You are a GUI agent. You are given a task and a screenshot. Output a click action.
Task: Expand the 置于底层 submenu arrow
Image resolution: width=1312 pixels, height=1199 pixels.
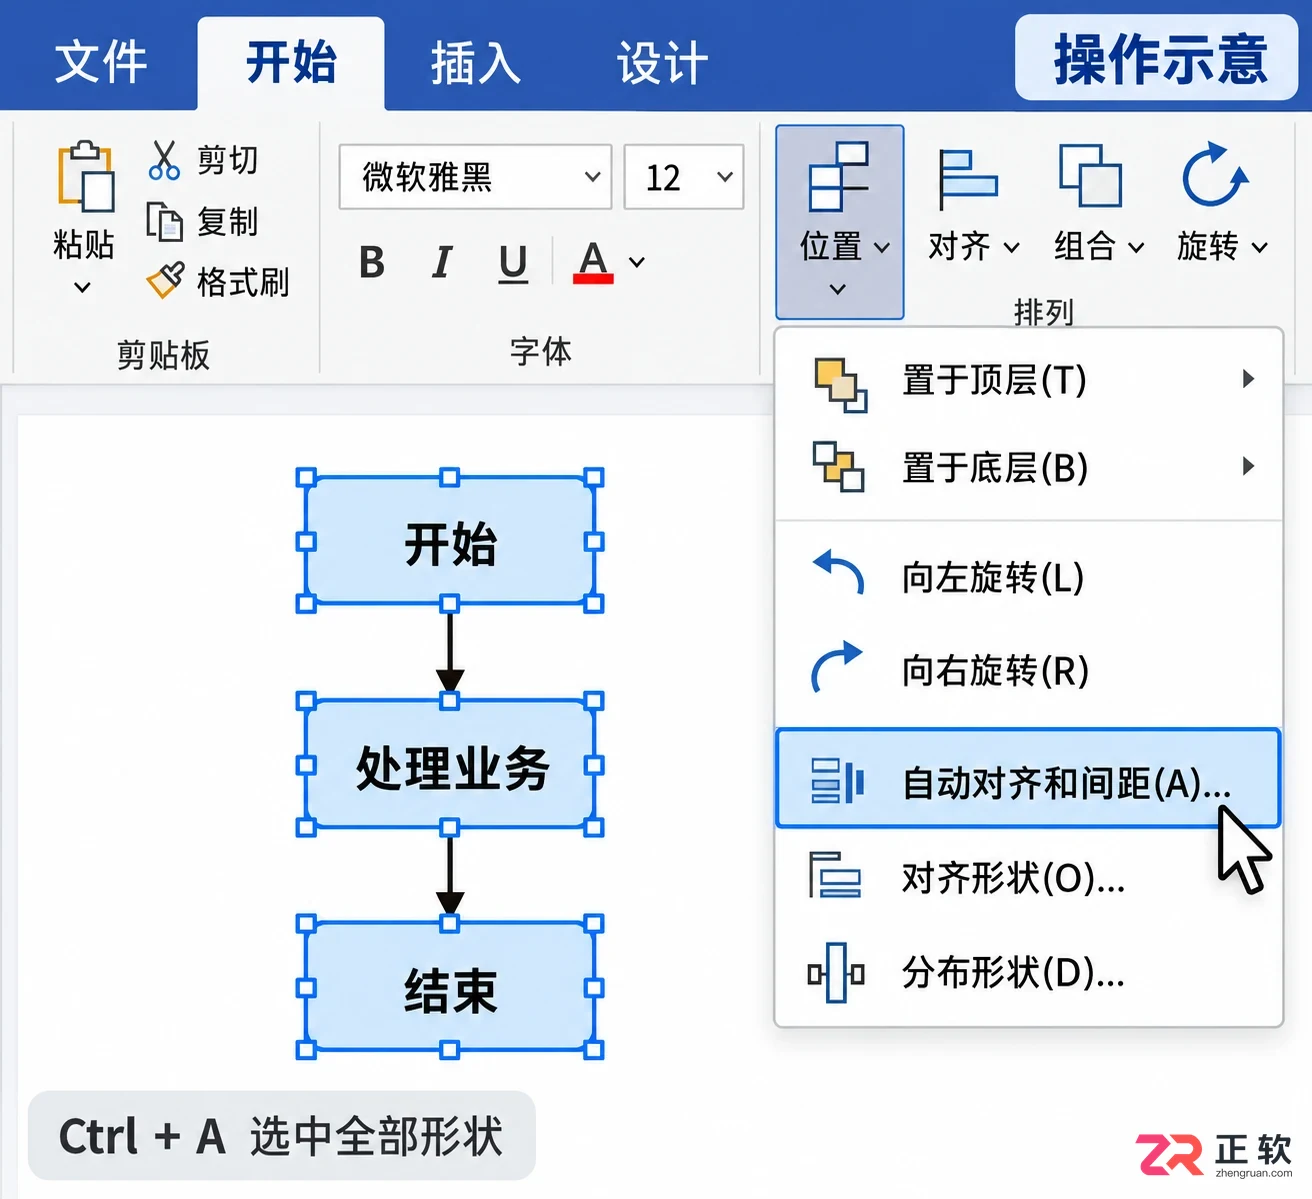(x=1248, y=466)
